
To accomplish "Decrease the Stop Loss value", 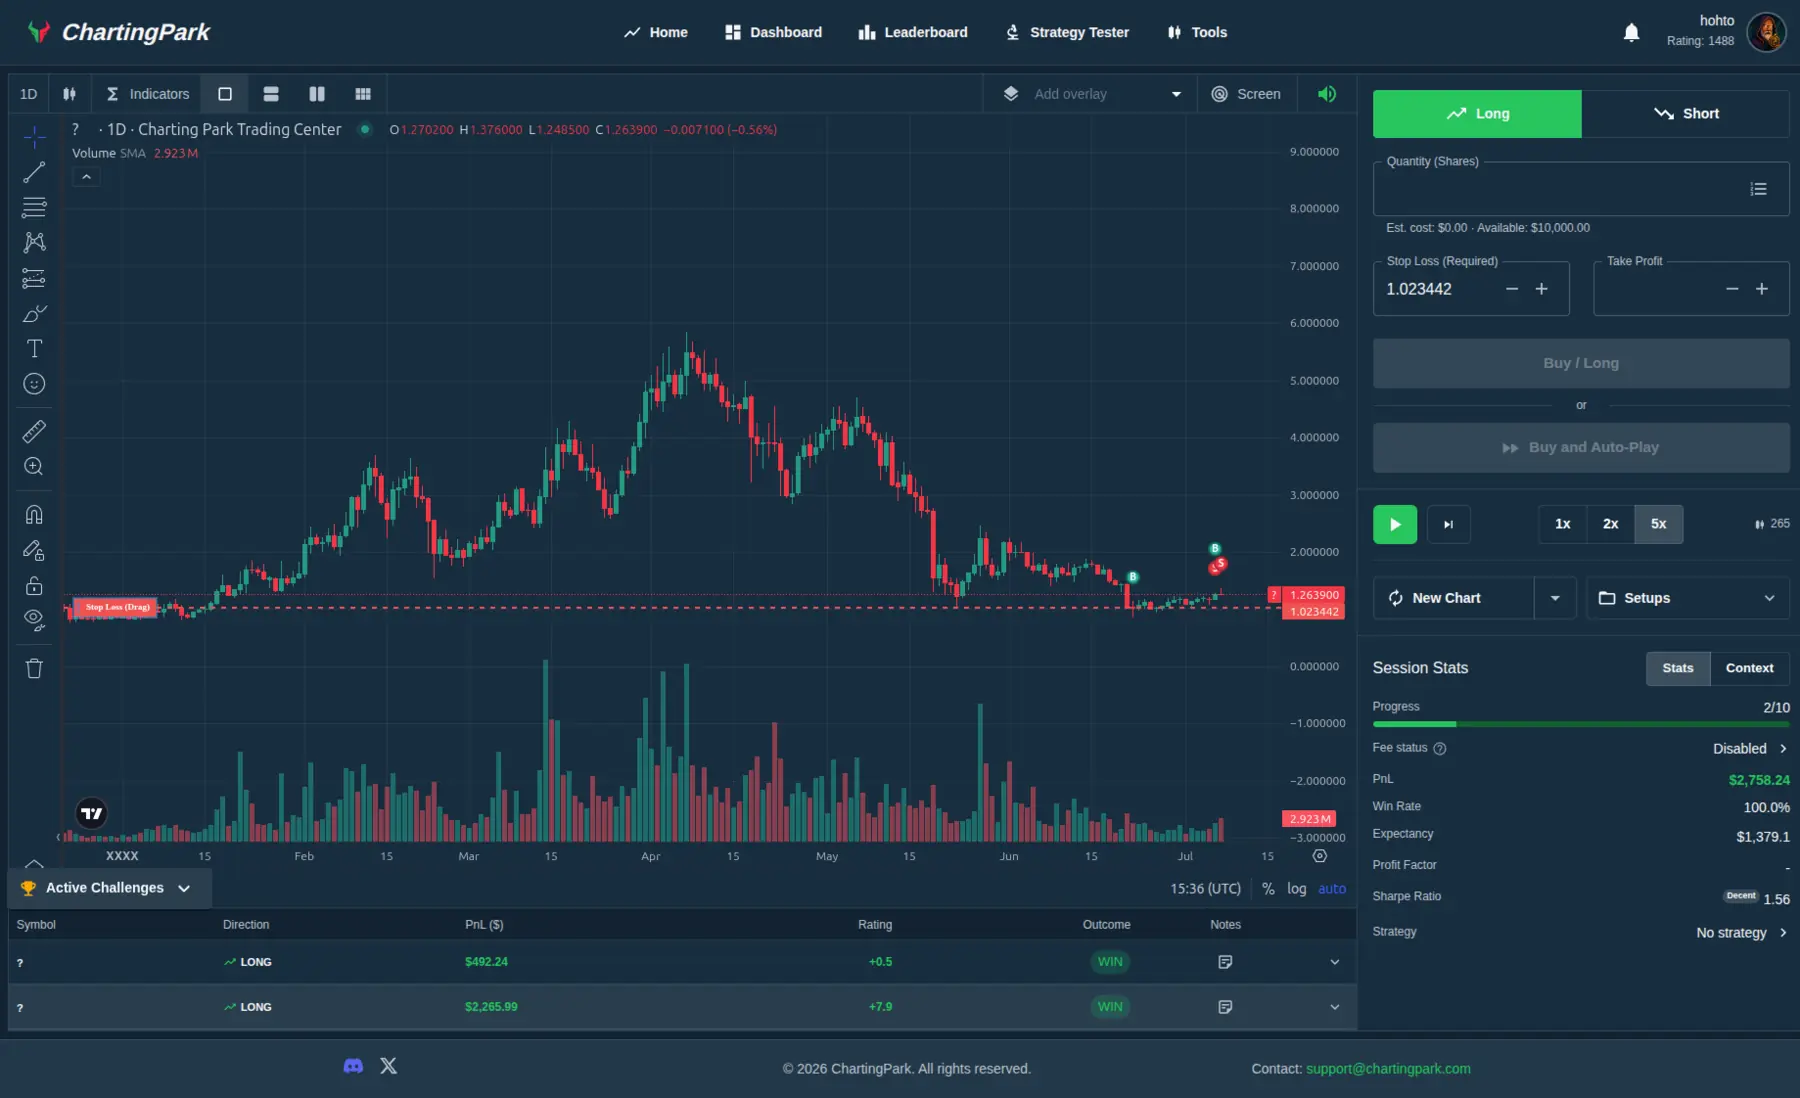I will click(1512, 289).
